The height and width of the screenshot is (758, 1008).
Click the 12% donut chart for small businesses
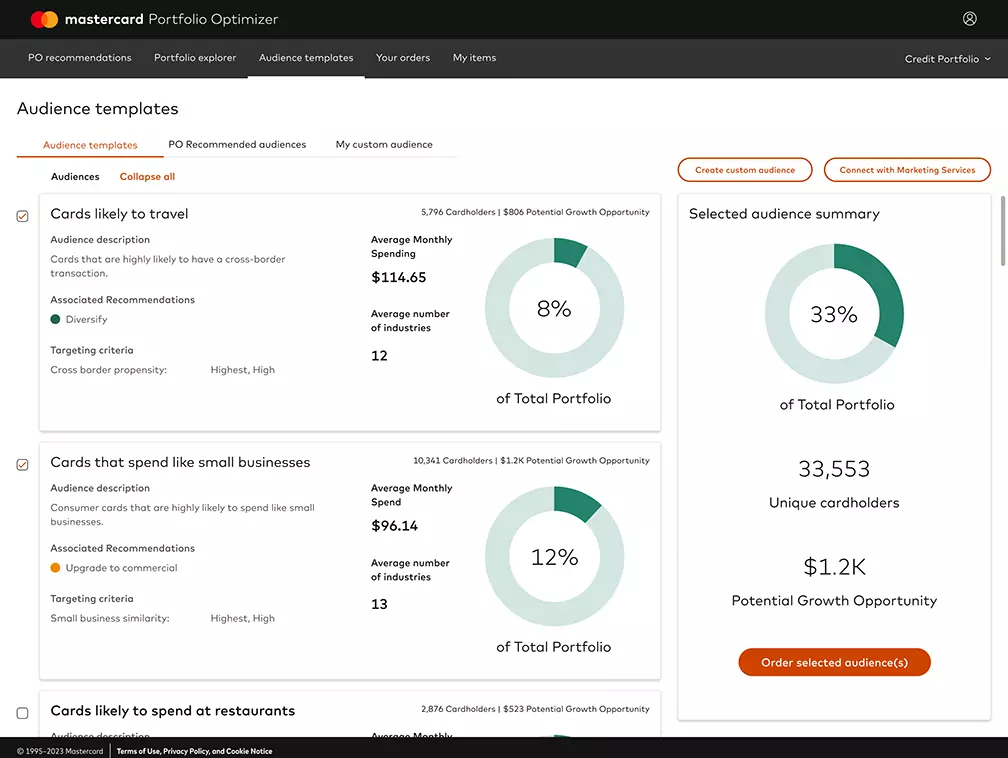[554, 557]
